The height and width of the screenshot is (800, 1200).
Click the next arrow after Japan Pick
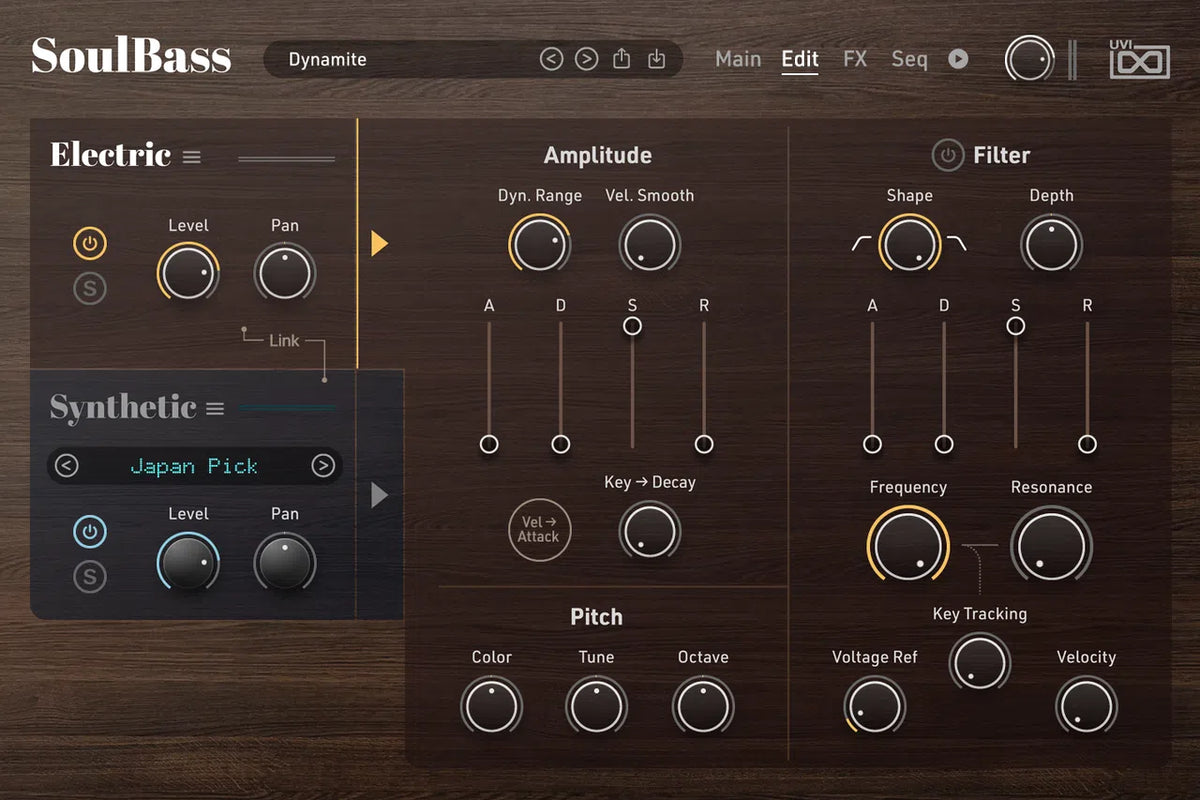(x=322, y=465)
